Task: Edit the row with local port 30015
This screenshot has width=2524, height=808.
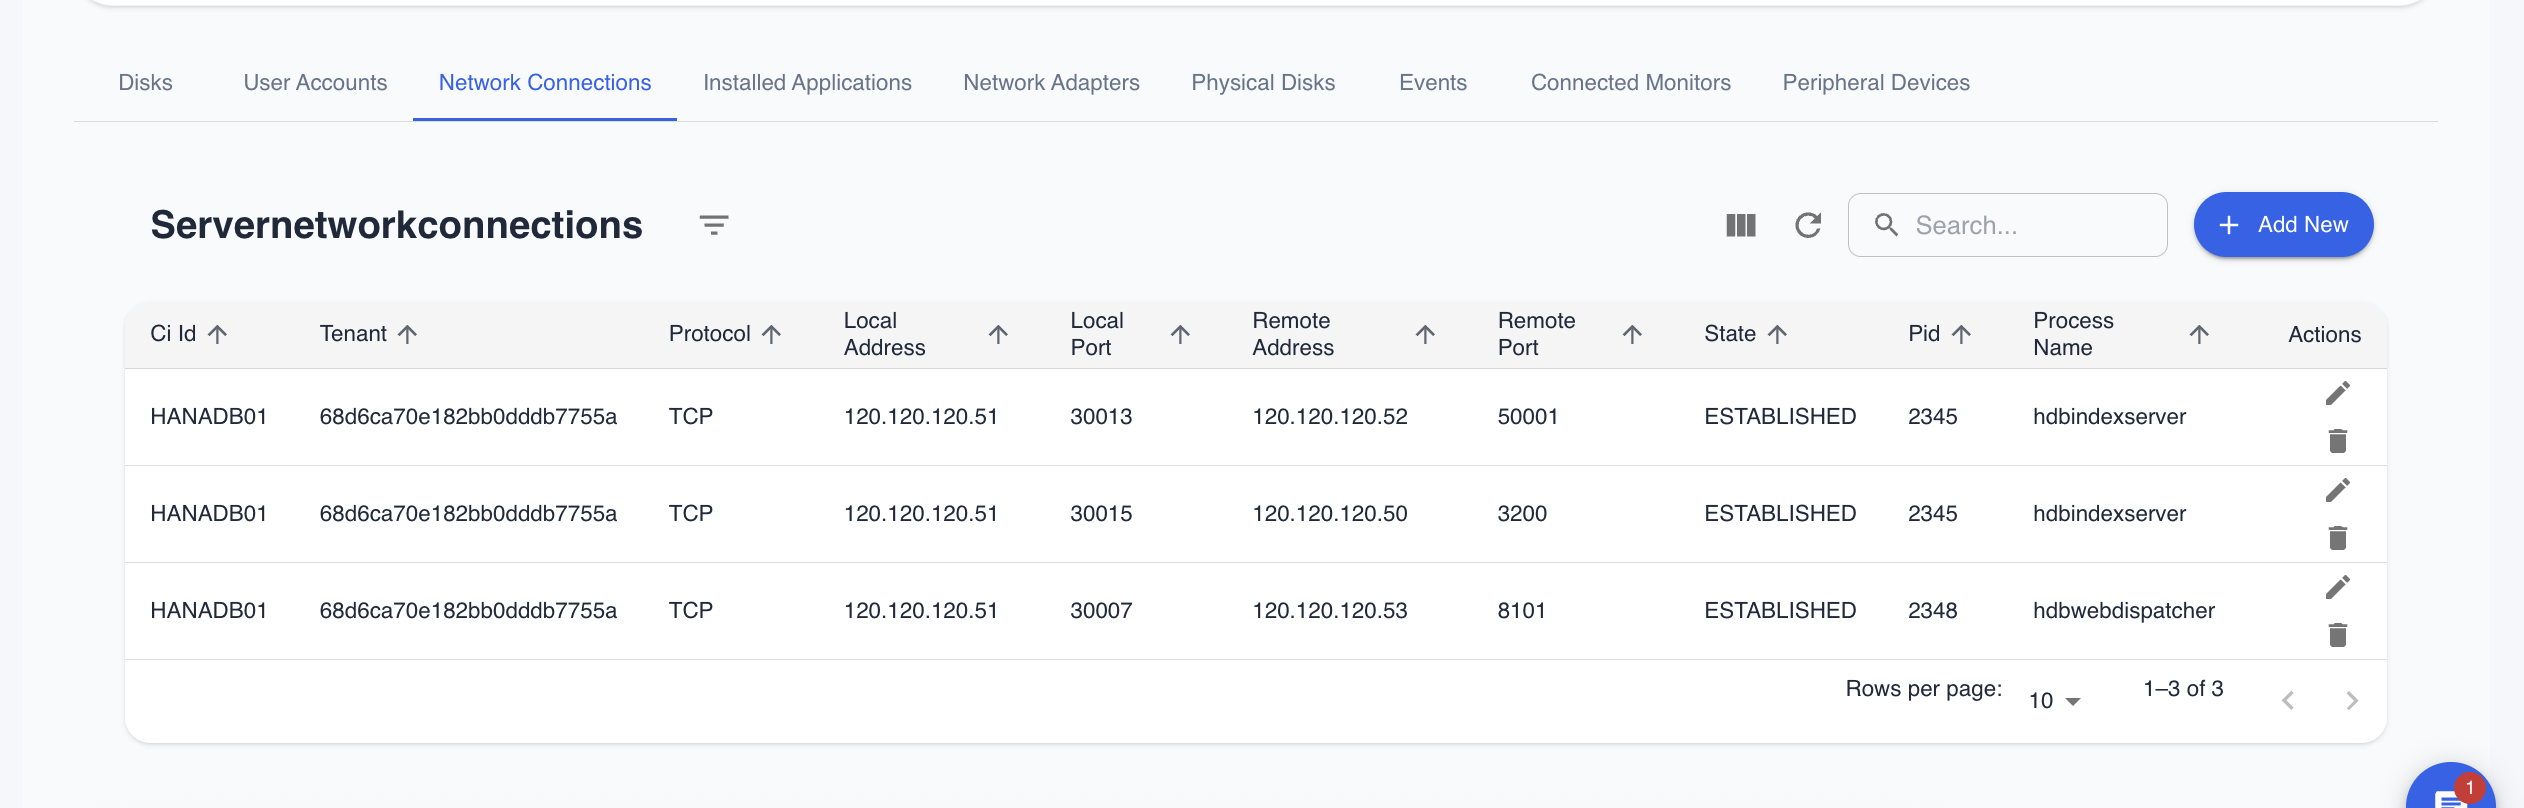Action: tap(2337, 490)
